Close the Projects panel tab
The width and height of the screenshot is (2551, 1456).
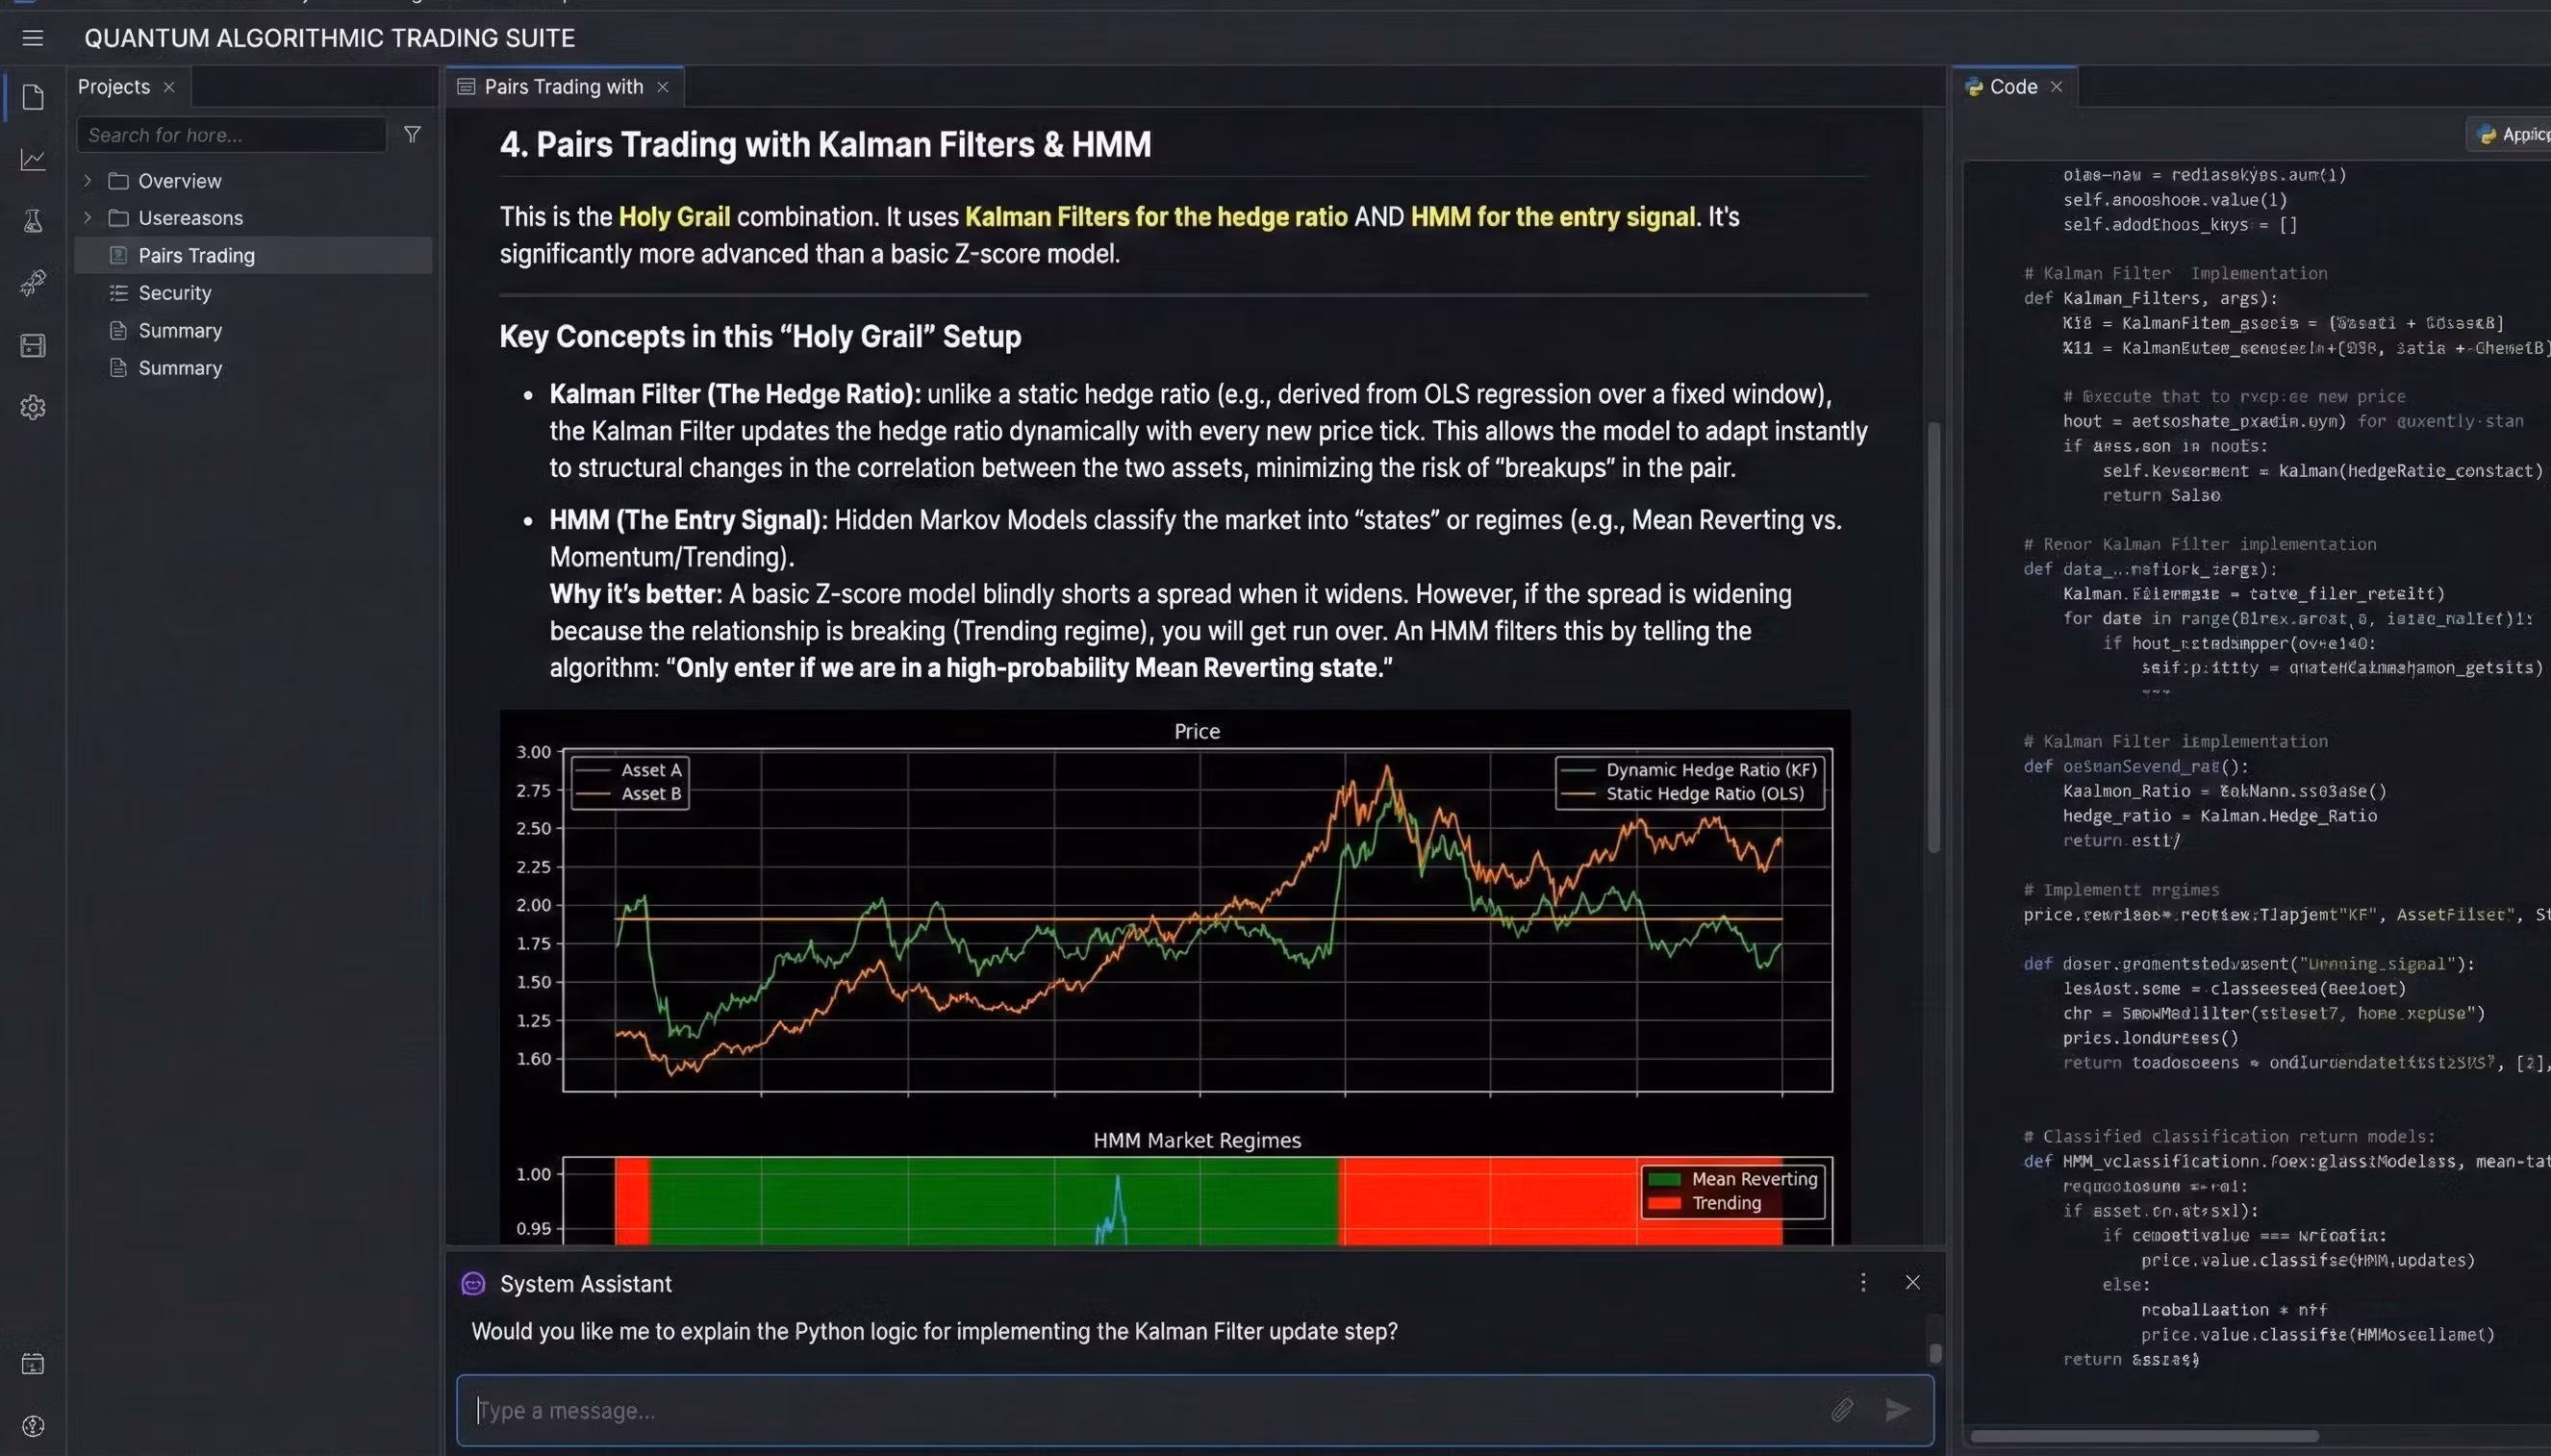point(169,87)
